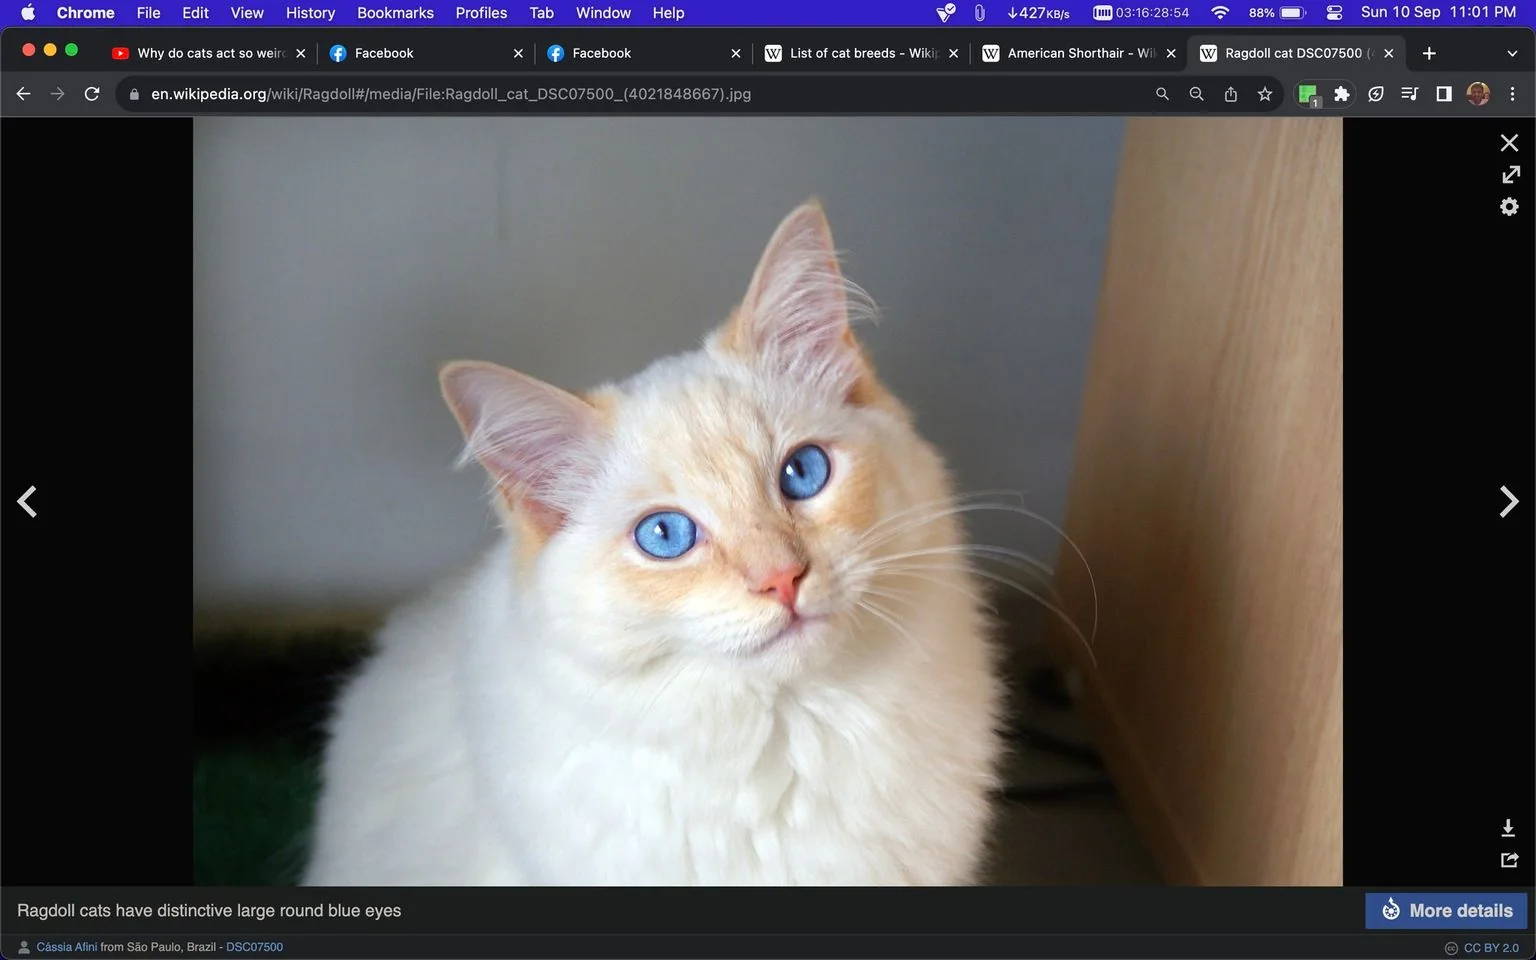Open the Apple menu

28,13
